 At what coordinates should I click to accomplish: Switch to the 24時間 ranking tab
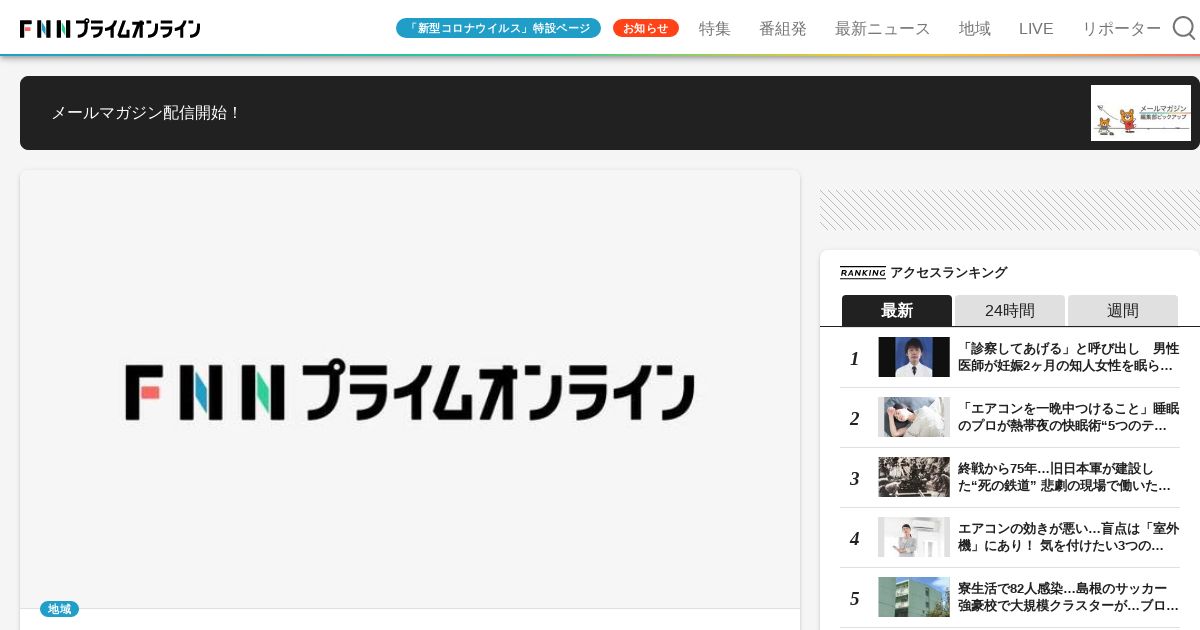[1010, 310]
